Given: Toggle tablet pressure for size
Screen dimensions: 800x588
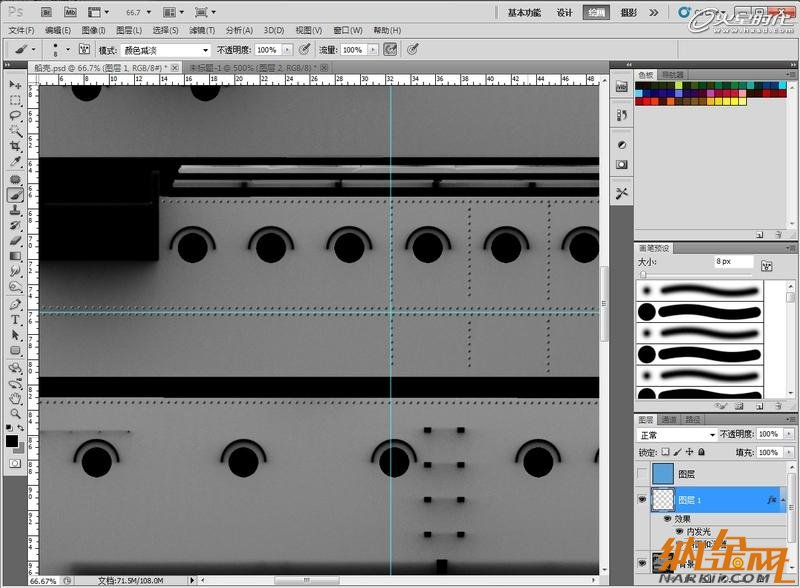Looking at the screenshot, I should point(413,50).
